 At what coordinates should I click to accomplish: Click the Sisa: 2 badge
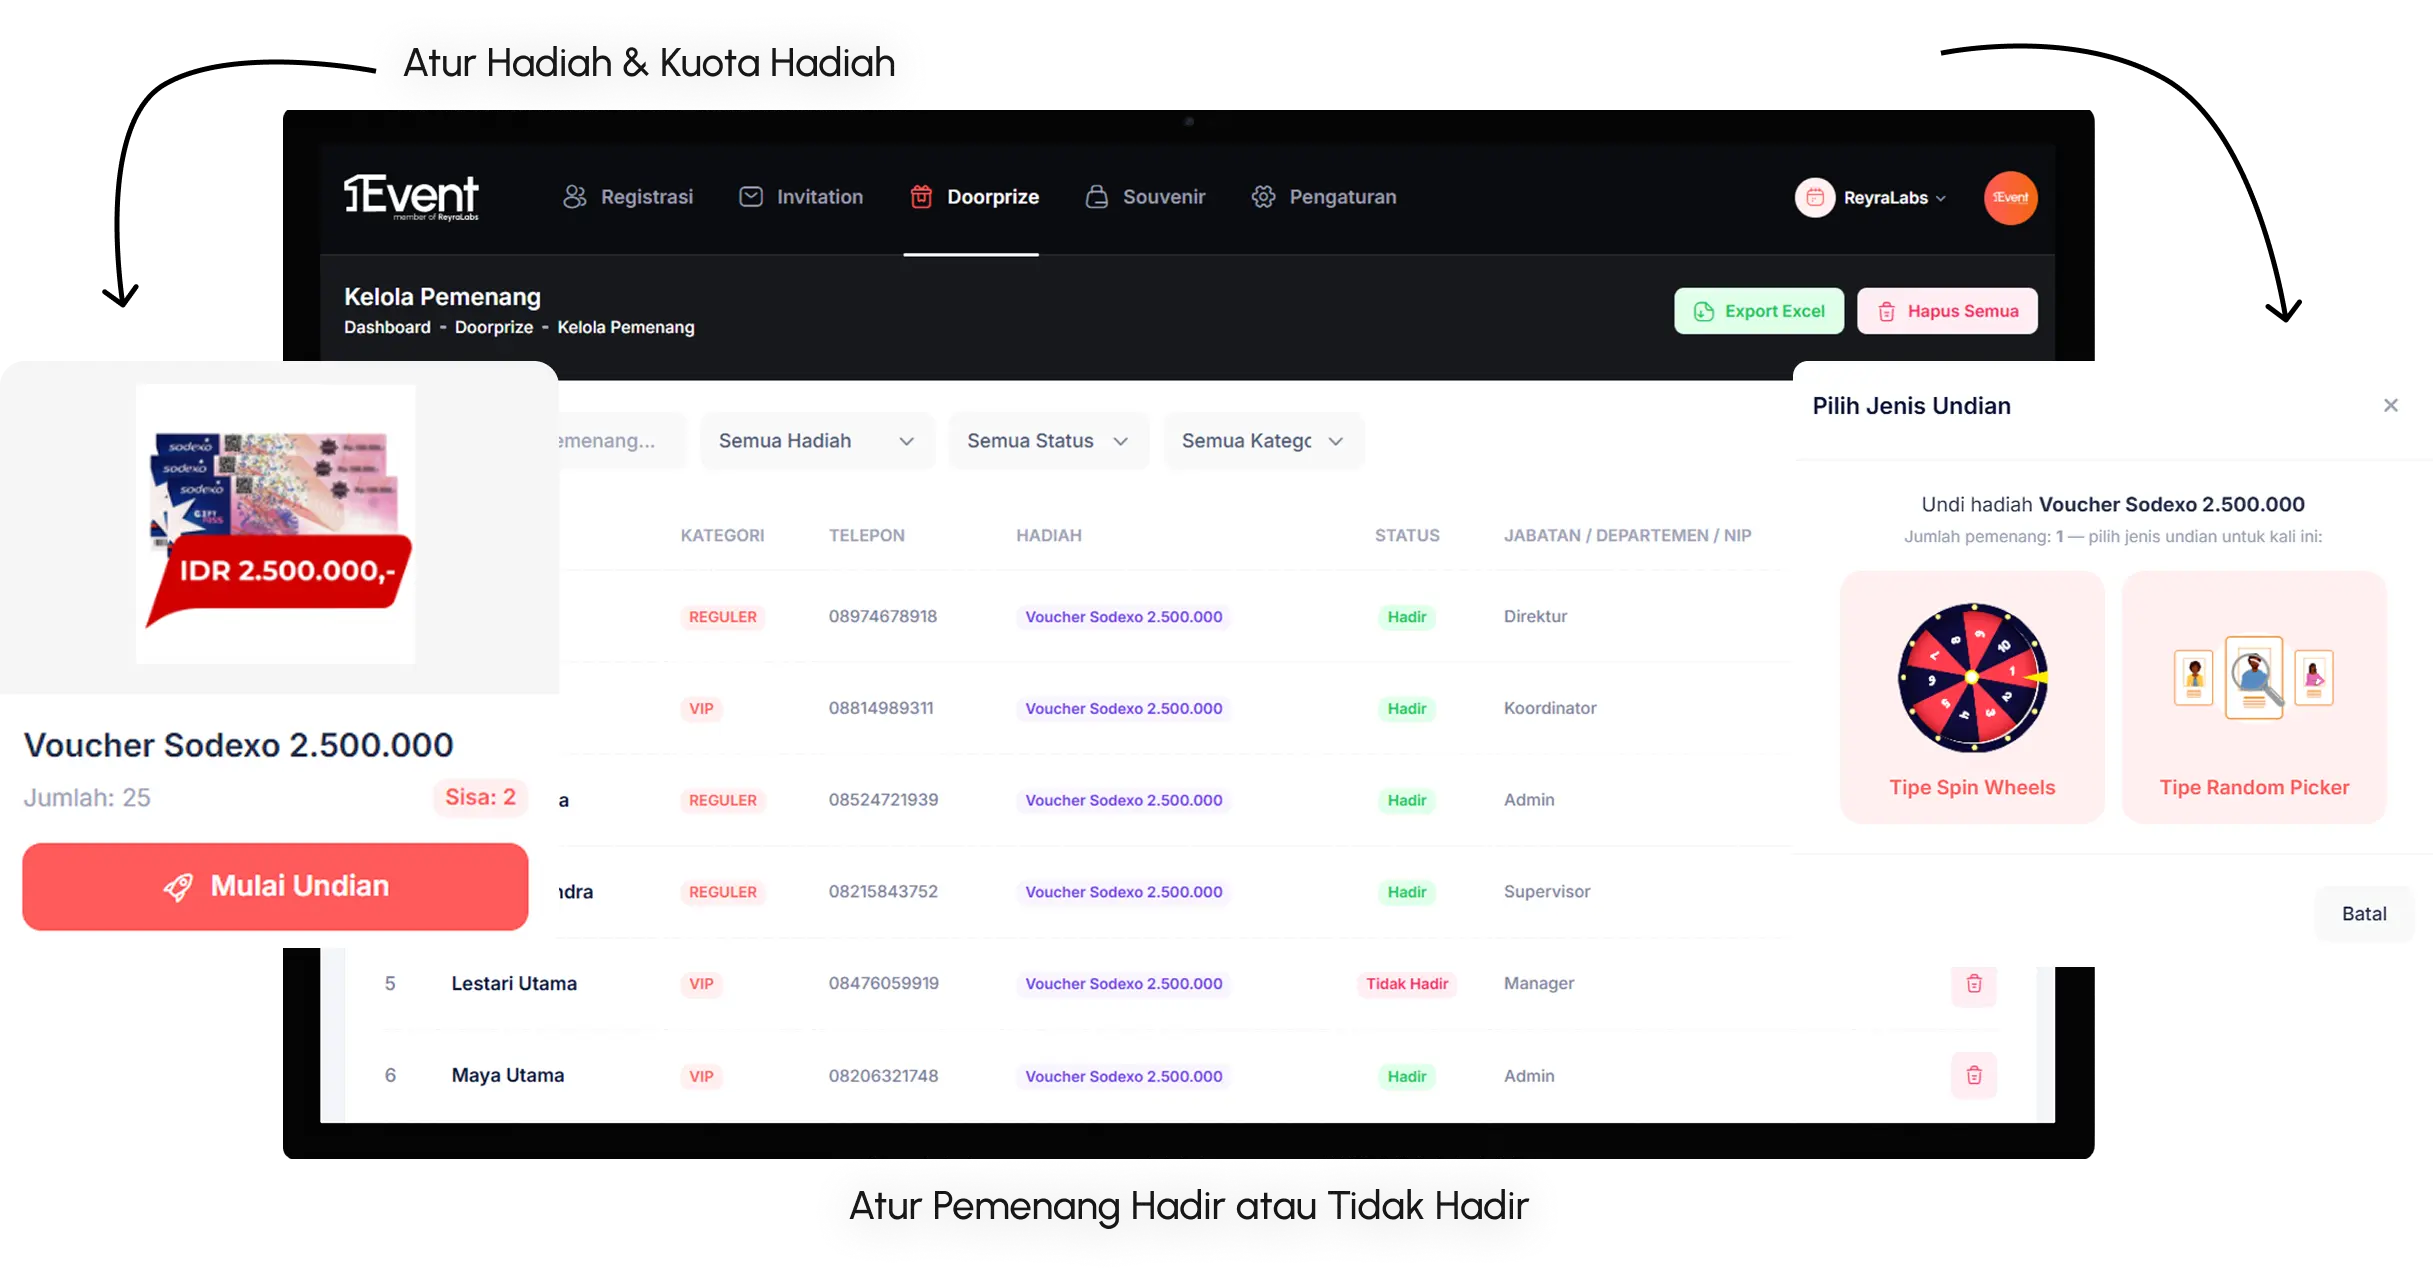480,797
